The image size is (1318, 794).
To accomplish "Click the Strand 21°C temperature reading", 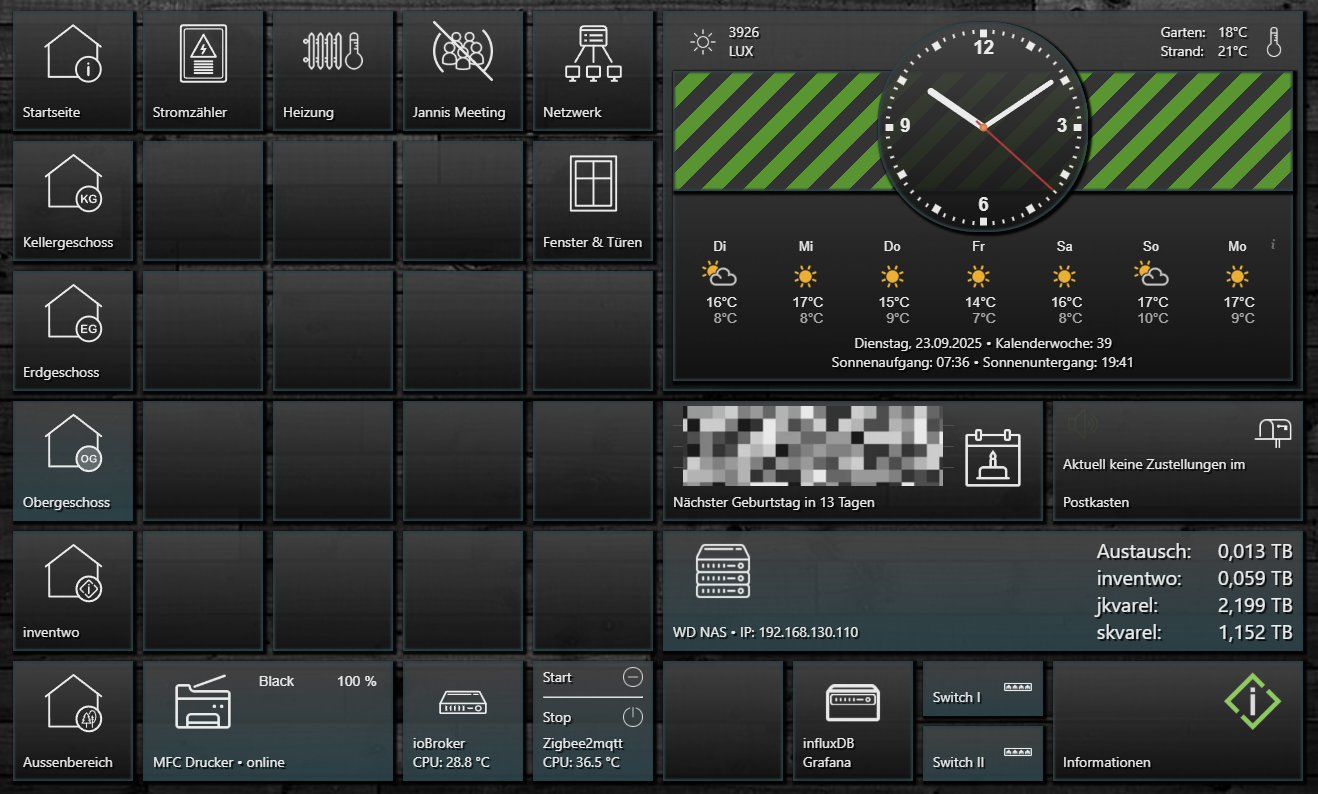I will coord(1204,51).
